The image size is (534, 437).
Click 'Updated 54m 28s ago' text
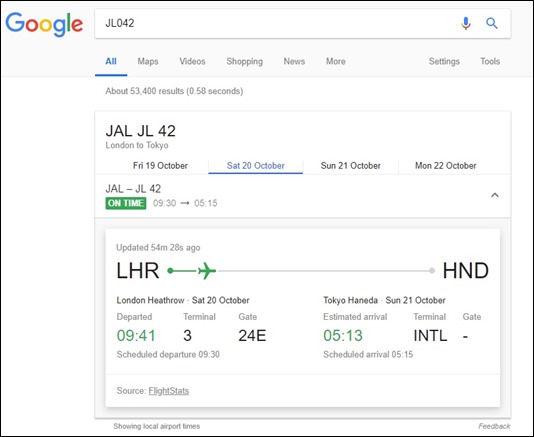point(158,248)
